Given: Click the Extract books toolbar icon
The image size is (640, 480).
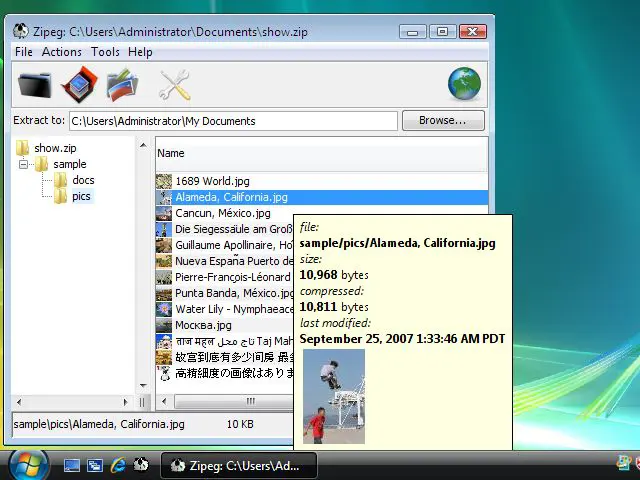Looking at the screenshot, I should (79, 85).
